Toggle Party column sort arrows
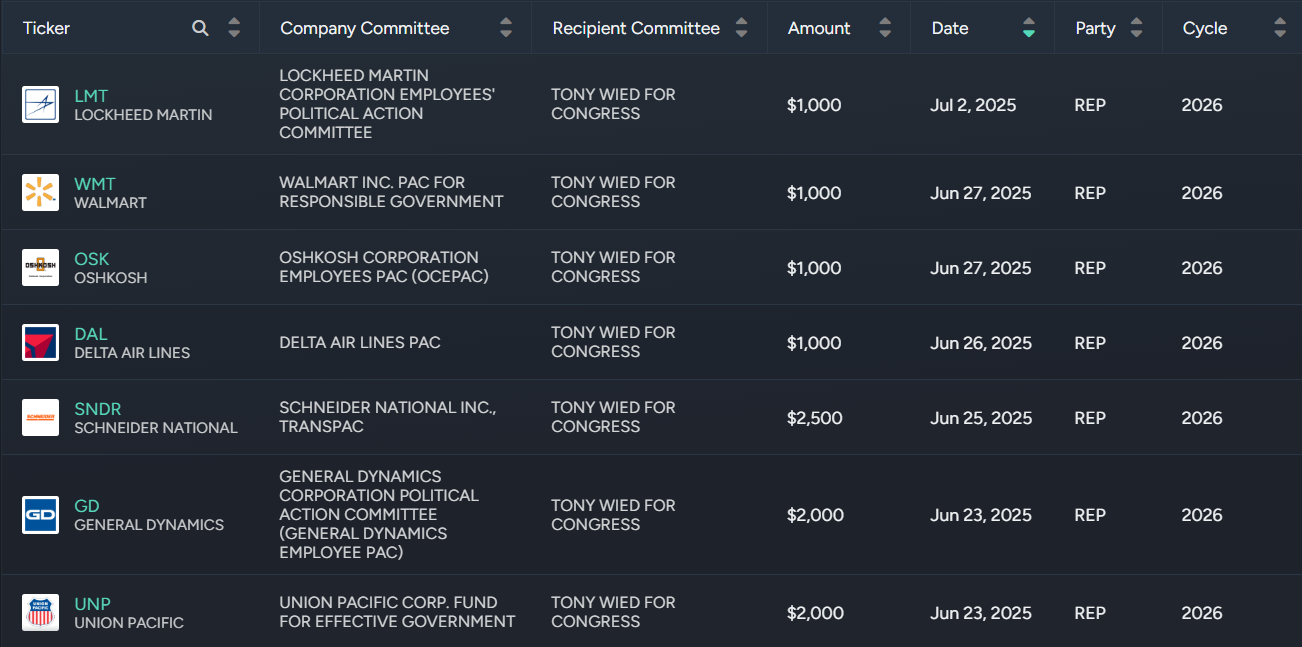This screenshot has height=647, width=1302. coord(1136,28)
